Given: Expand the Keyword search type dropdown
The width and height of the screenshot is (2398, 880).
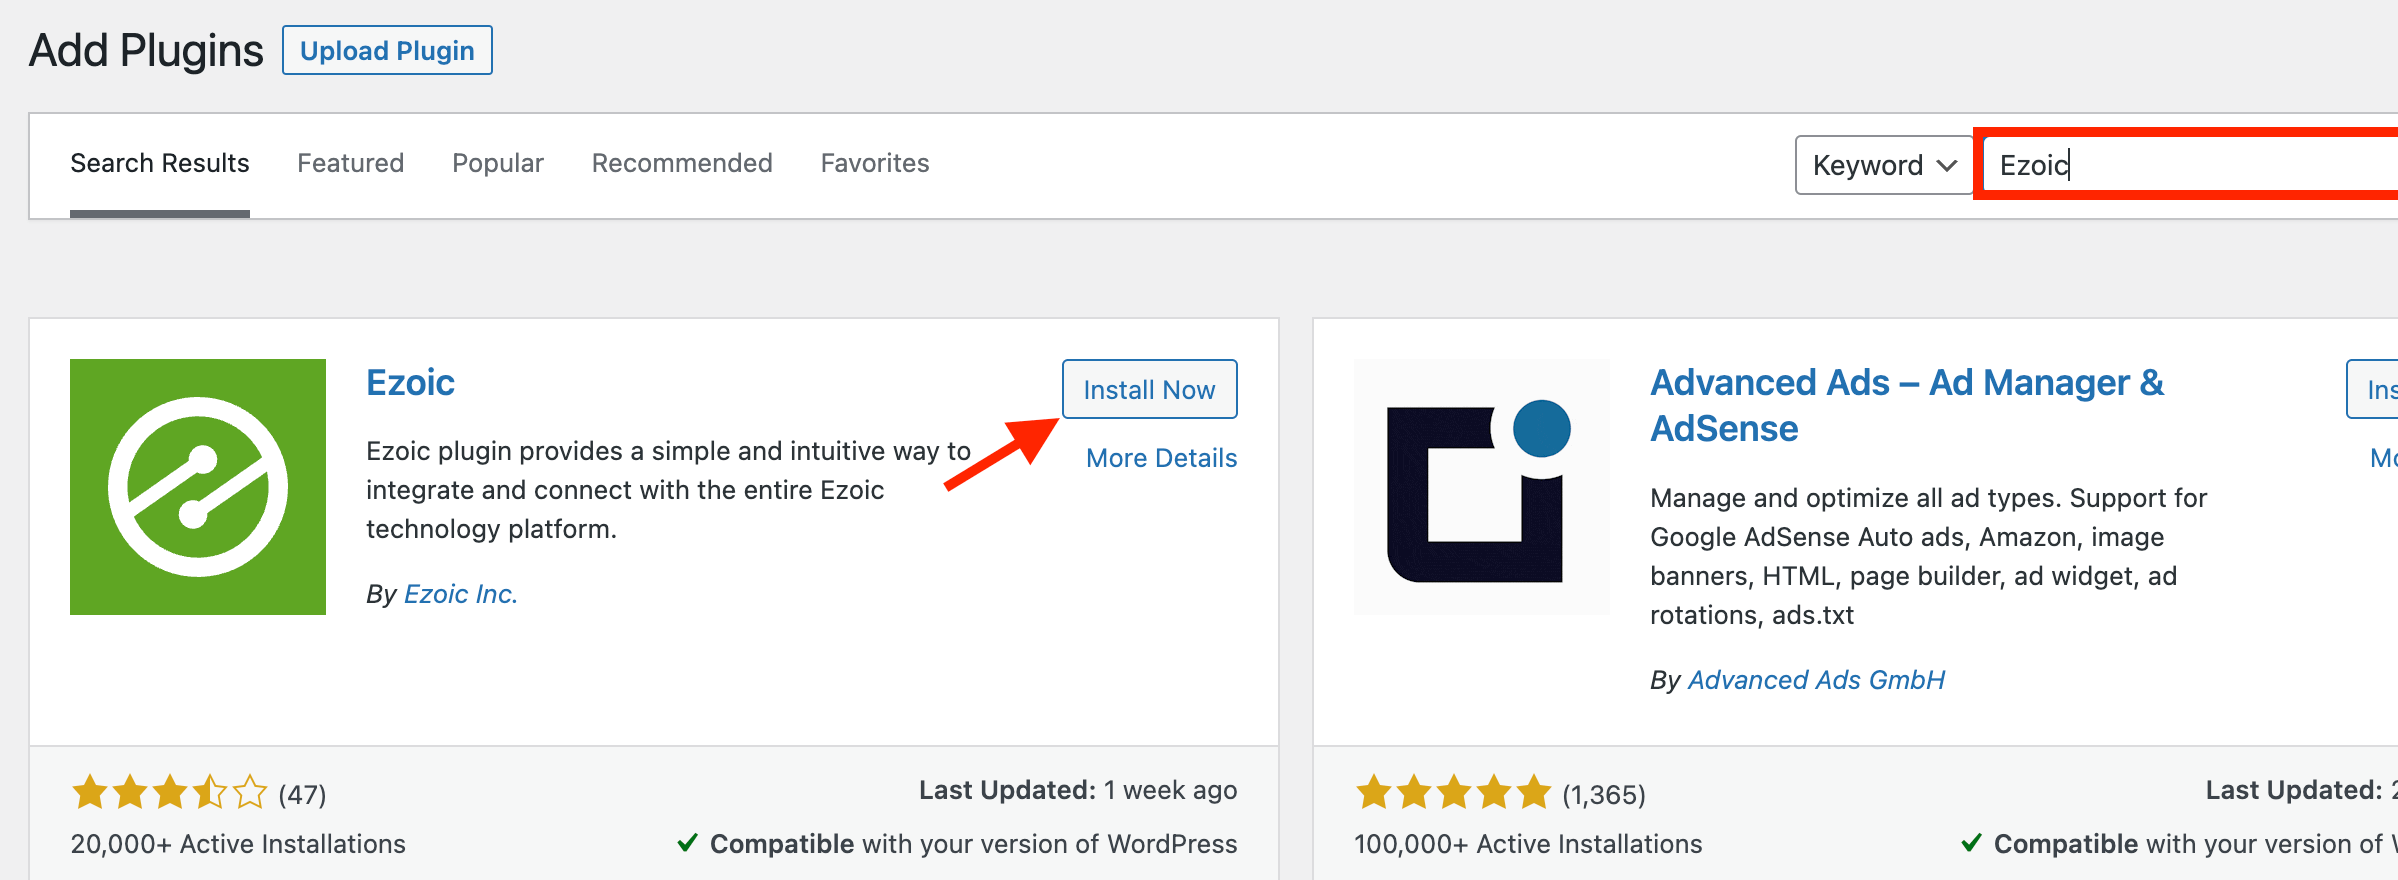Looking at the screenshot, I should [x=1884, y=165].
